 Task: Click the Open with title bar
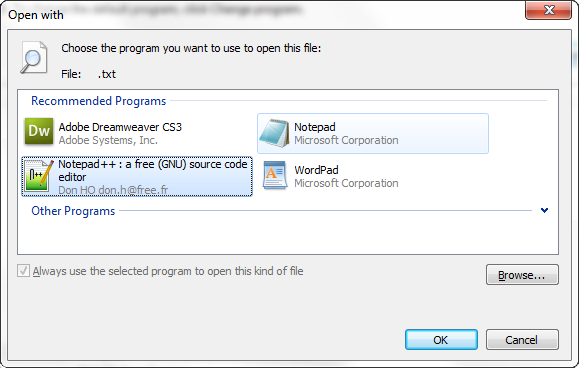click(258, 15)
